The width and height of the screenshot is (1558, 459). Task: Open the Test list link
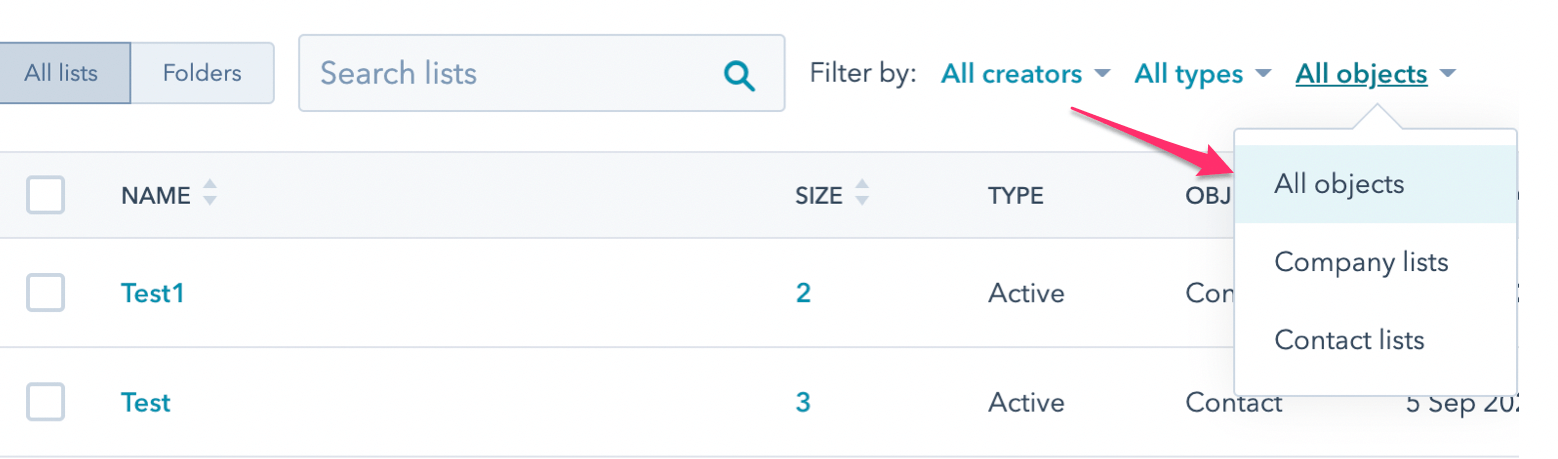pyautogui.click(x=145, y=402)
